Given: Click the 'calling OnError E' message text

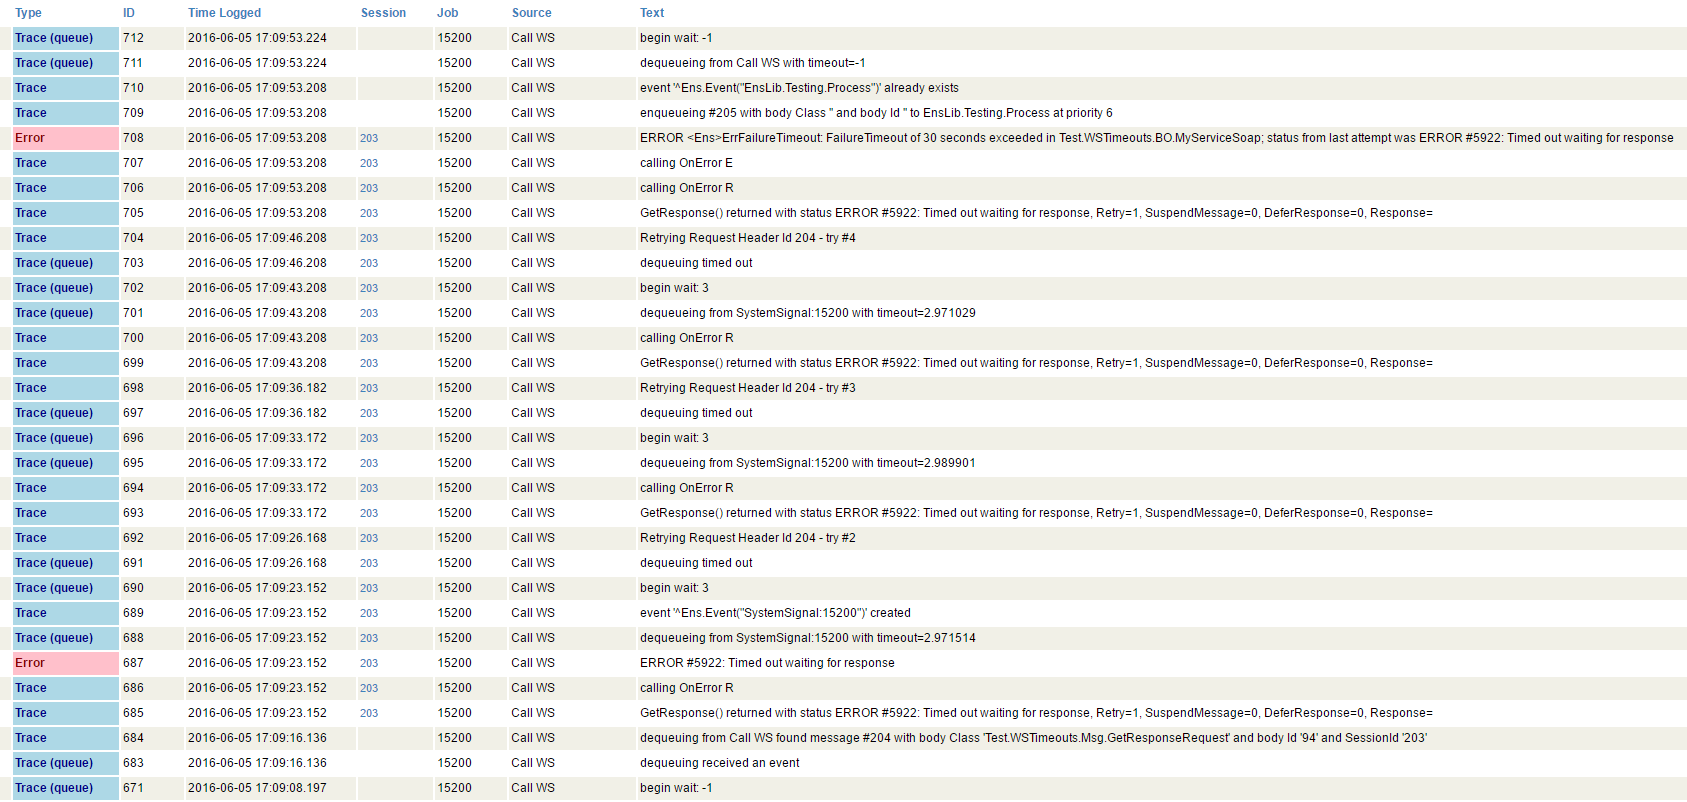Looking at the screenshot, I should tap(686, 163).
